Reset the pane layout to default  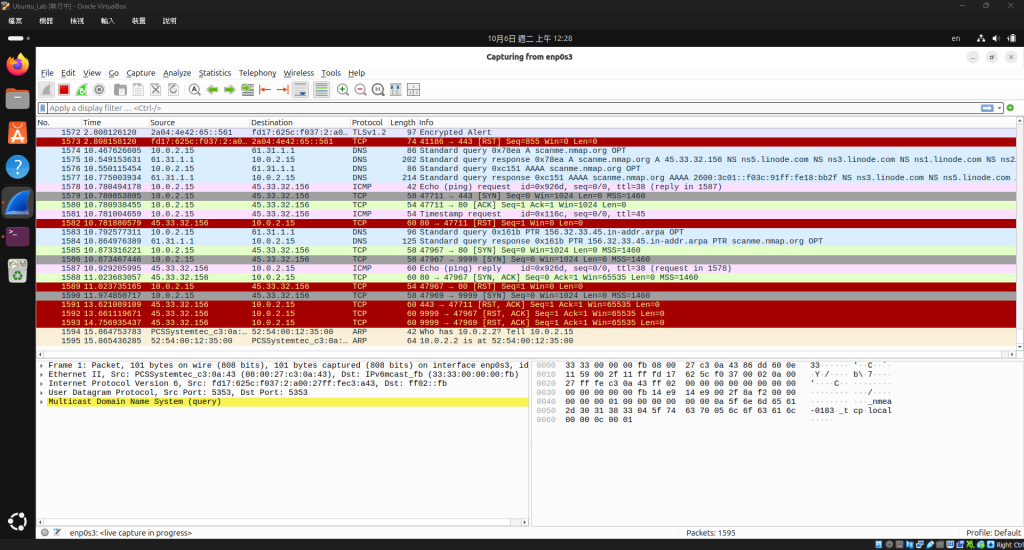coord(413,89)
